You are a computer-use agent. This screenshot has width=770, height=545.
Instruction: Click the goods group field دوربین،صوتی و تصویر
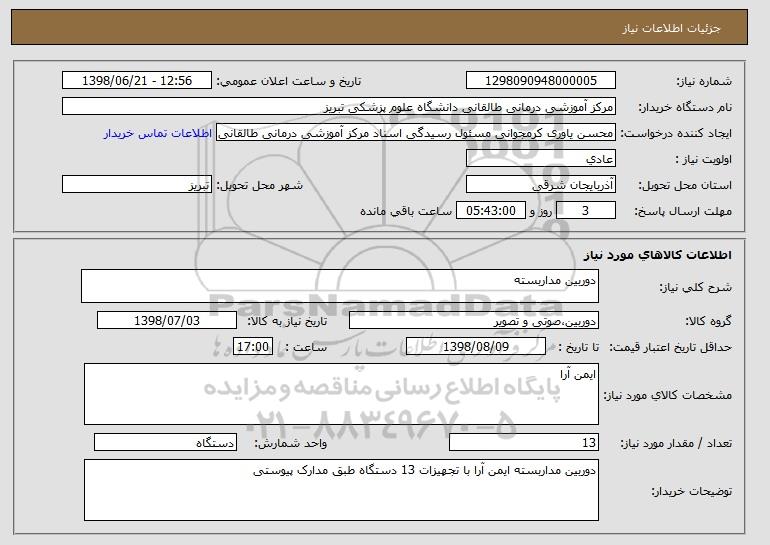474,321
